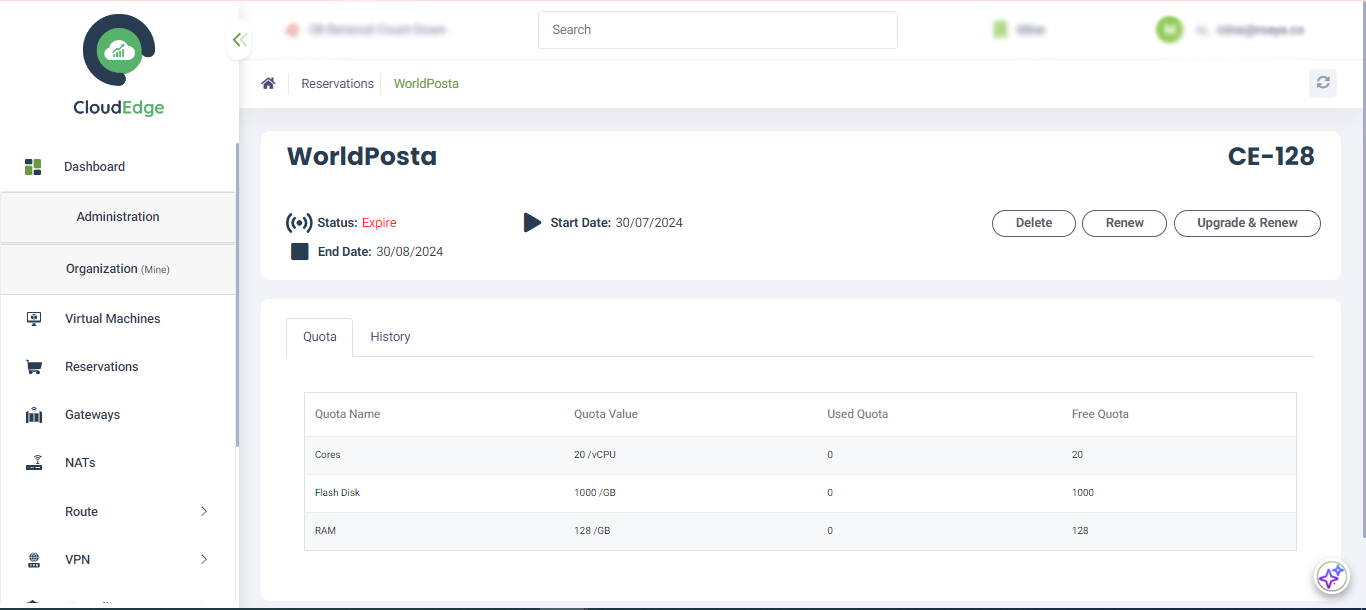Click the Gateways icon
This screenshot has height=610, width=1366.
pyautogui.click(x=34, y=415)
